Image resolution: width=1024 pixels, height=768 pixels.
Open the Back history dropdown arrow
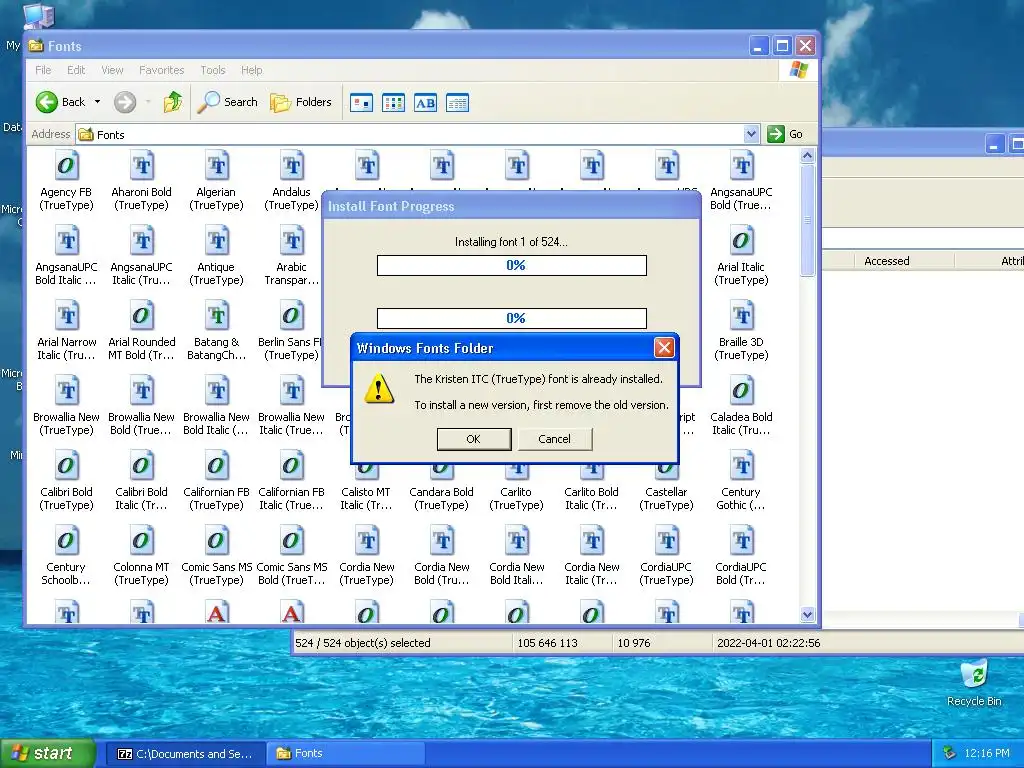click(97, 102)
